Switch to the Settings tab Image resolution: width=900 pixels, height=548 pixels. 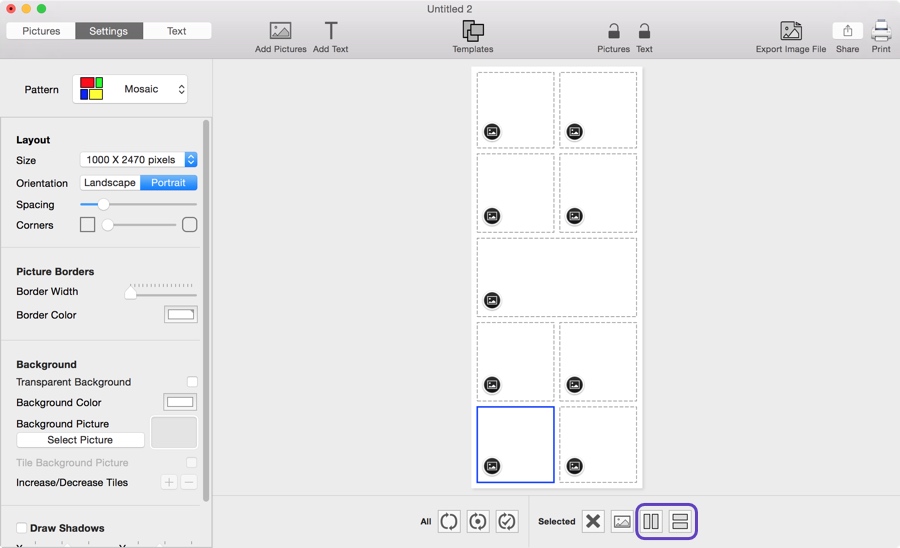[108, 31]
